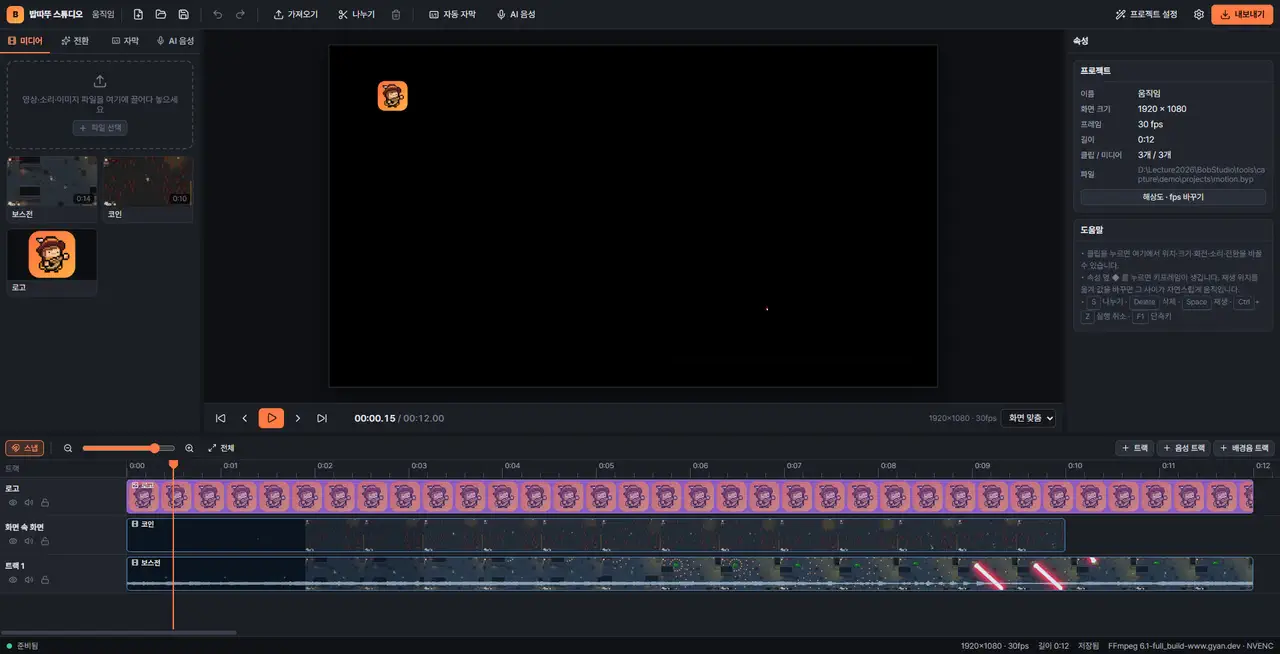The width and height of the screenshot is (1280, 654).
Task: Add a new track with + 트랙
Action: point(1135,448)
